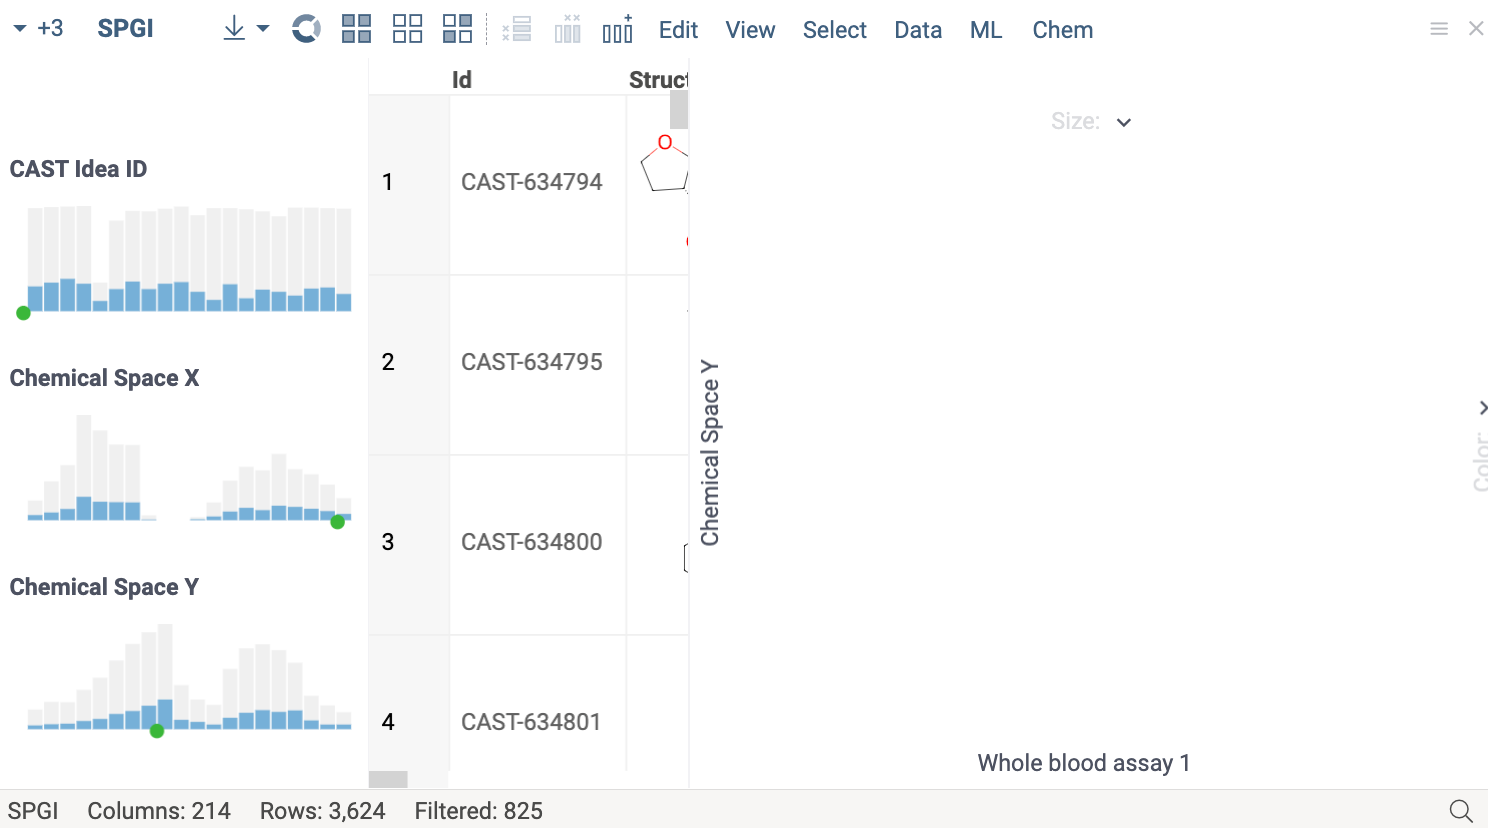Screen dimensions: 1488x828
Task: Open the View menu
Action: (750, 30)
